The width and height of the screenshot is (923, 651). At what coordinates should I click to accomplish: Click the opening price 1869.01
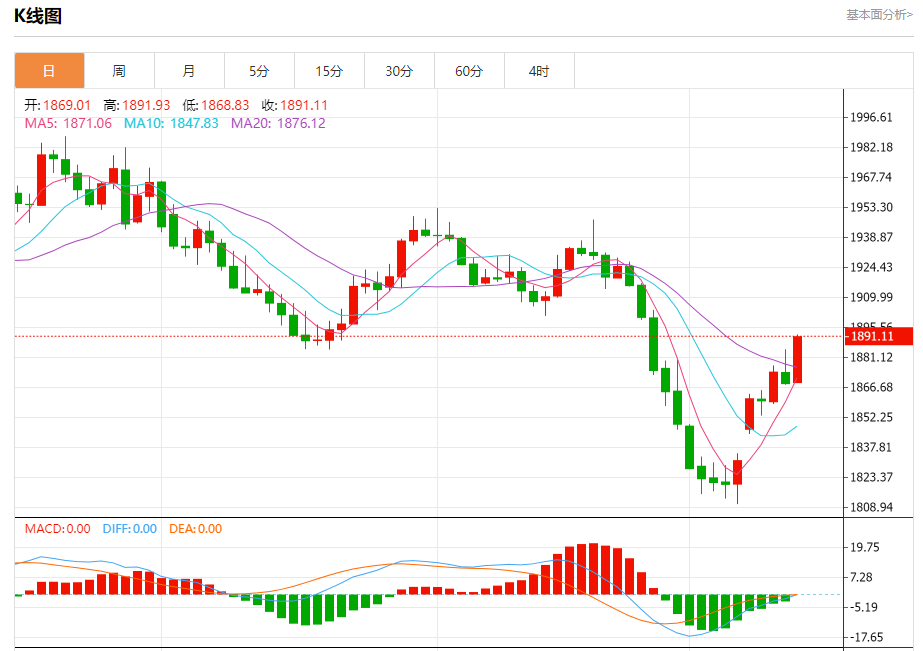click(x=67, y=105)
